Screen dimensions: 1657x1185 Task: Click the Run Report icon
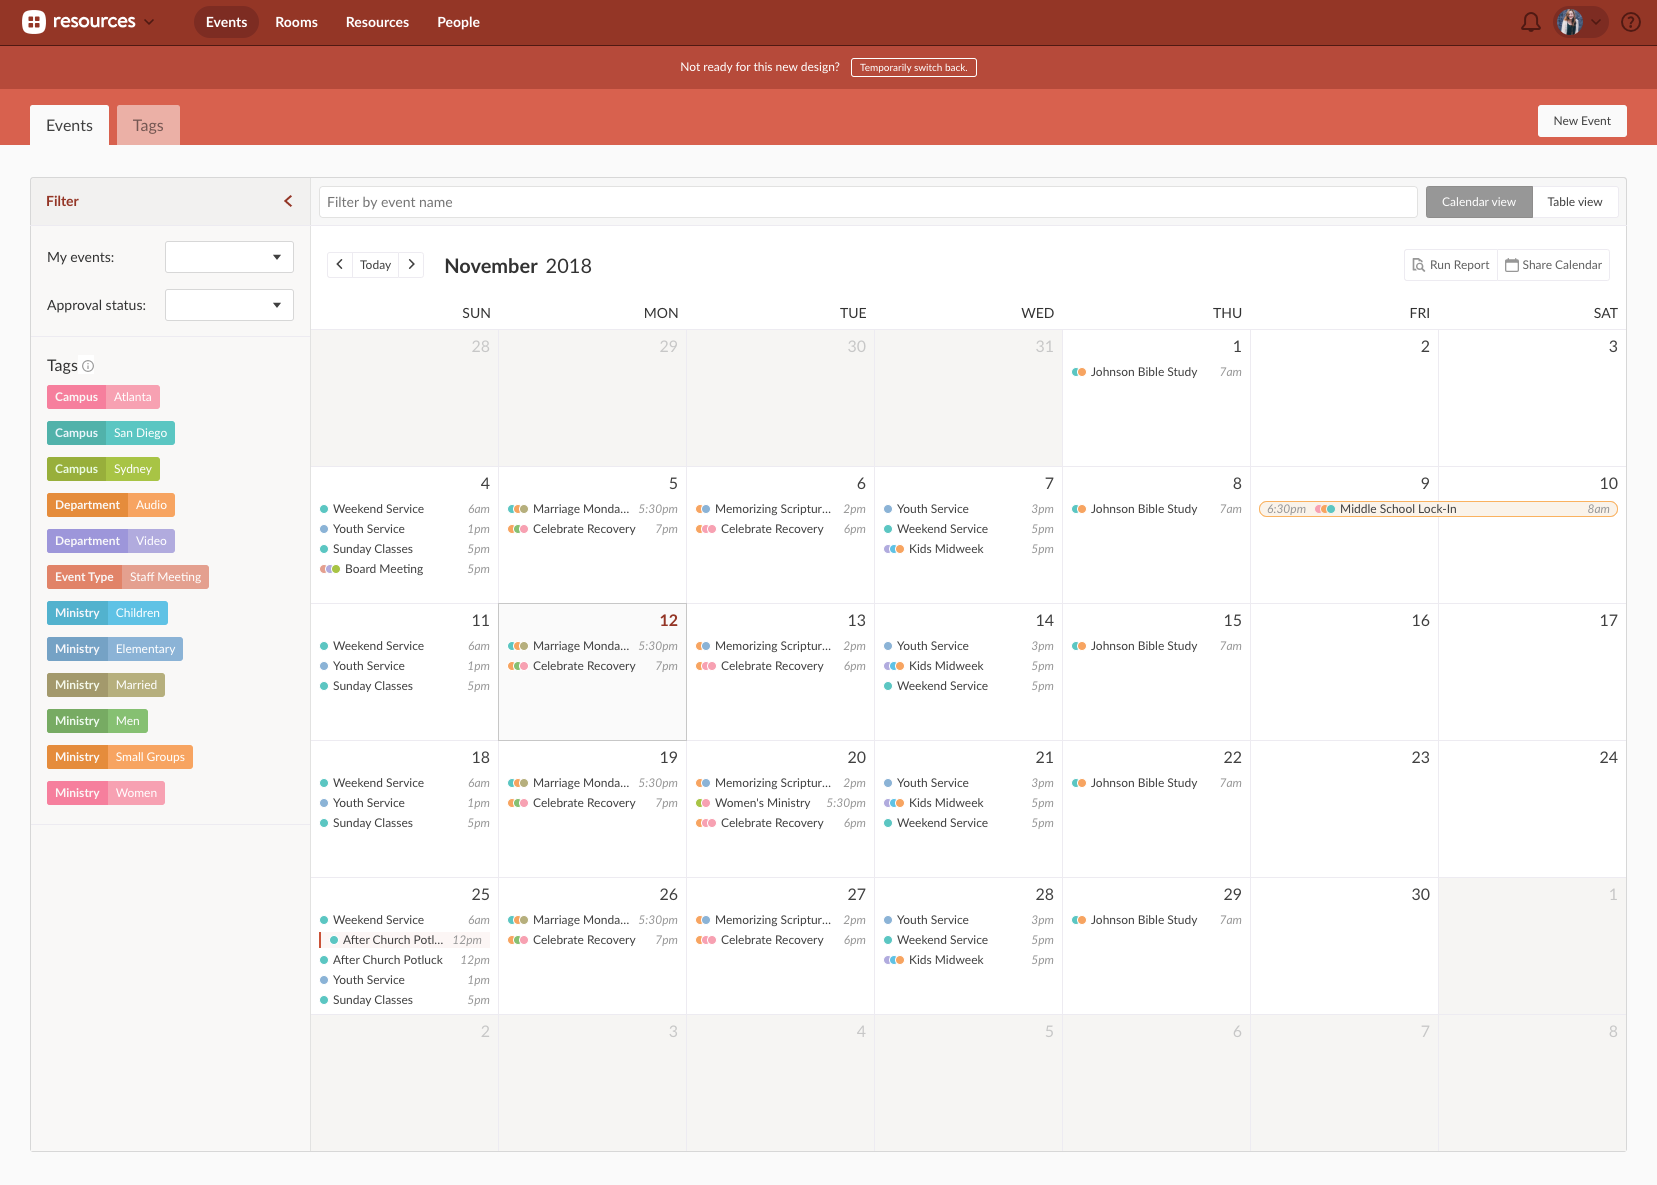point(1419,265)
